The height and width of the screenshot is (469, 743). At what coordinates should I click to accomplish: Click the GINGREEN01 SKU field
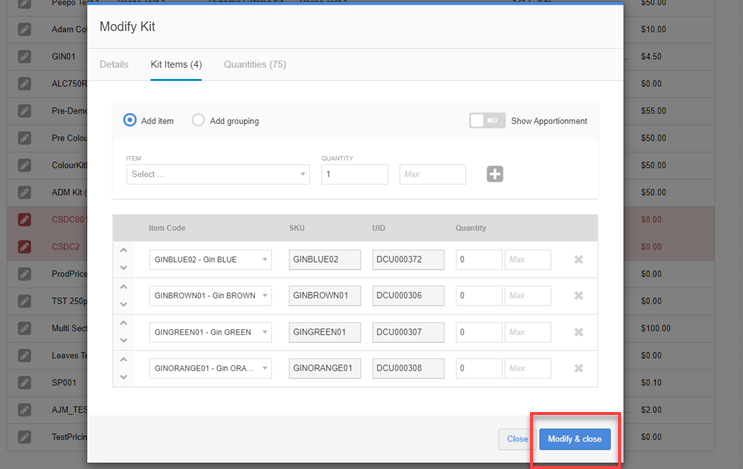click(x=325, y=332)
